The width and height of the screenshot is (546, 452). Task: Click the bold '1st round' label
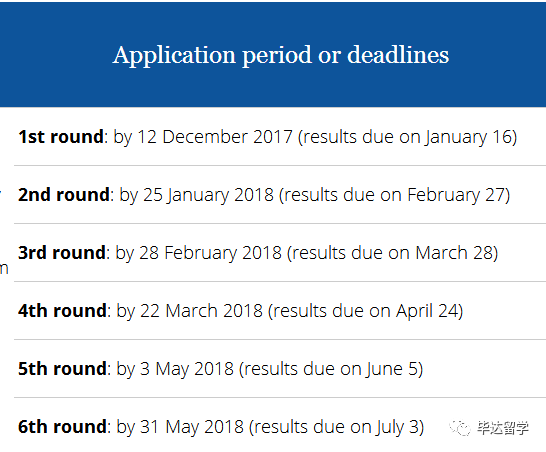click(x=61, y=137)
